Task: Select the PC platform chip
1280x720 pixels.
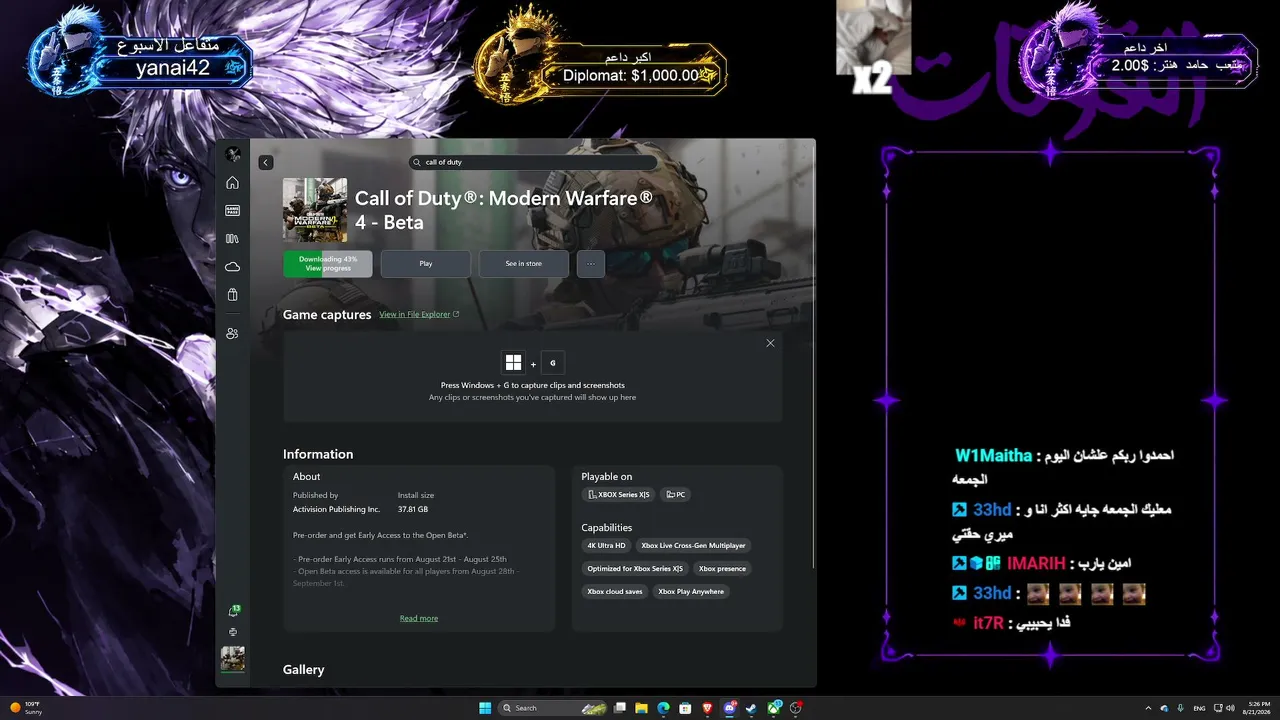Action: [676, 495]
